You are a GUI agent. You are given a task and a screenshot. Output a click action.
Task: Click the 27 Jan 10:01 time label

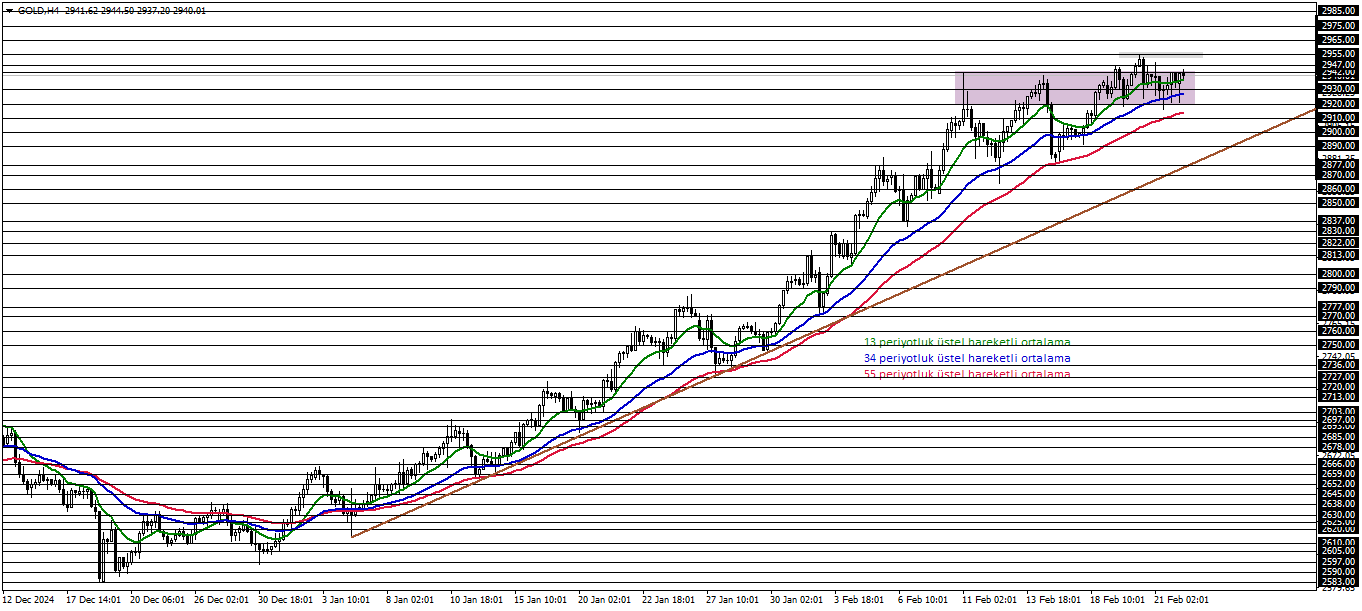733,600
